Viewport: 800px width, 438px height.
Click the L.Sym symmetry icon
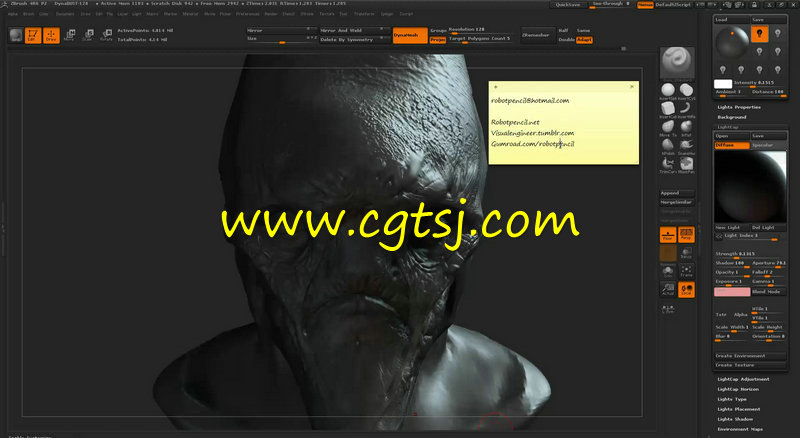click(668, 309)
